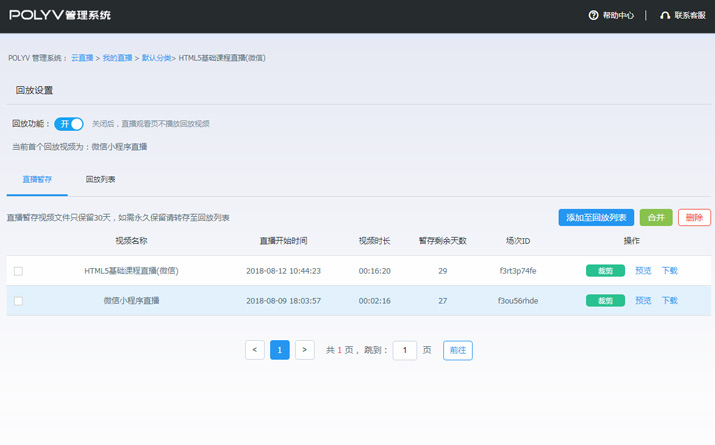Click the POLYV logo in the header
This screenshot has height=445, width=715.
[59, 15]
